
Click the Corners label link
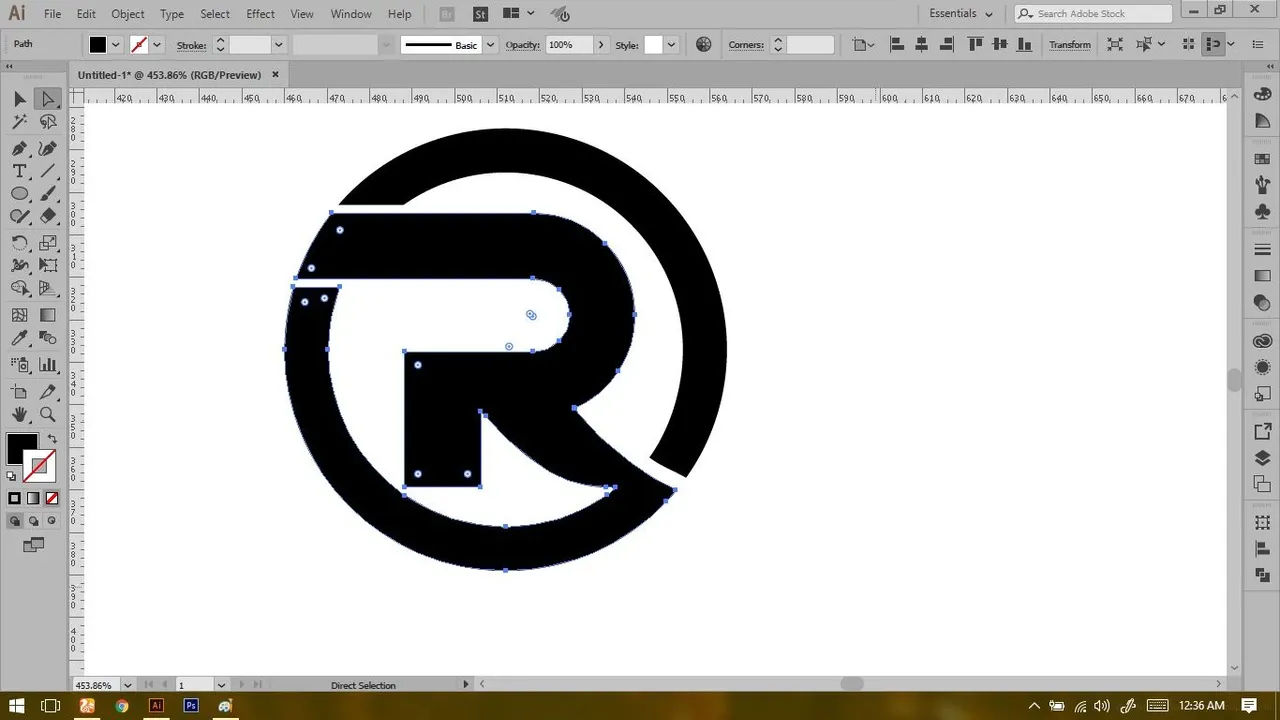coord(746,45)
